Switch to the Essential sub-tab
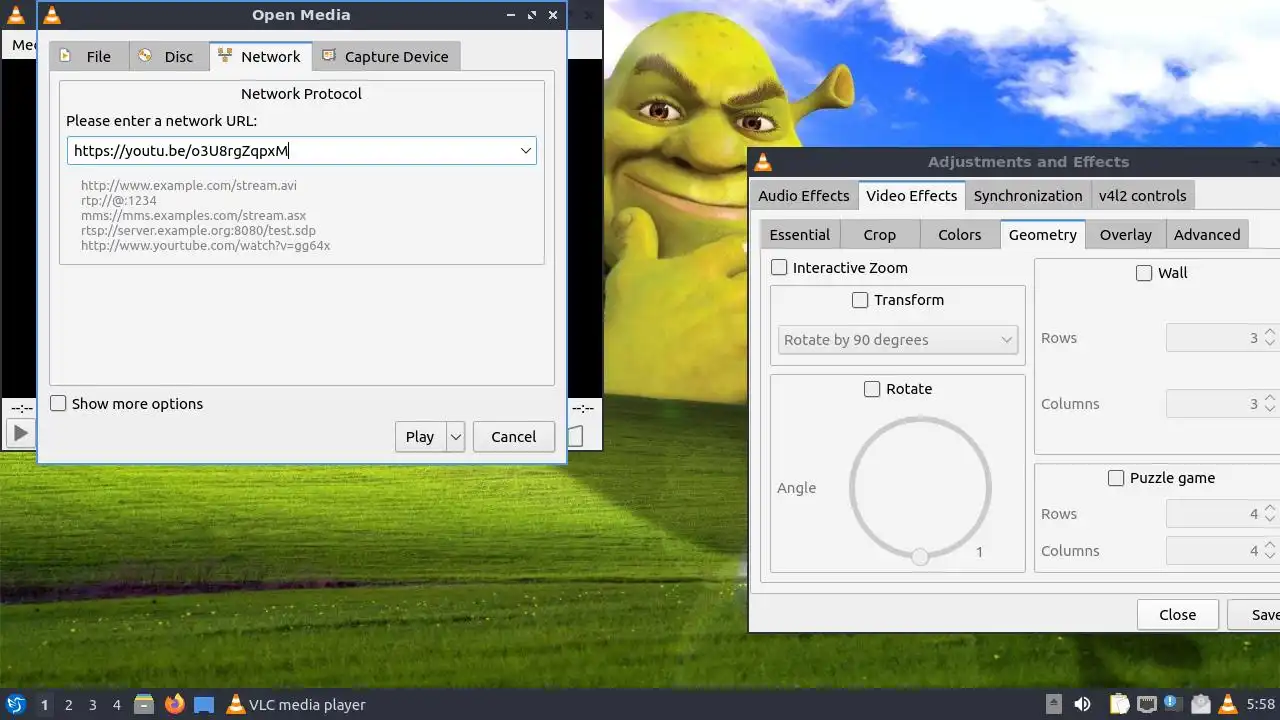1280x720 pixels. click(x=799, y=234)
